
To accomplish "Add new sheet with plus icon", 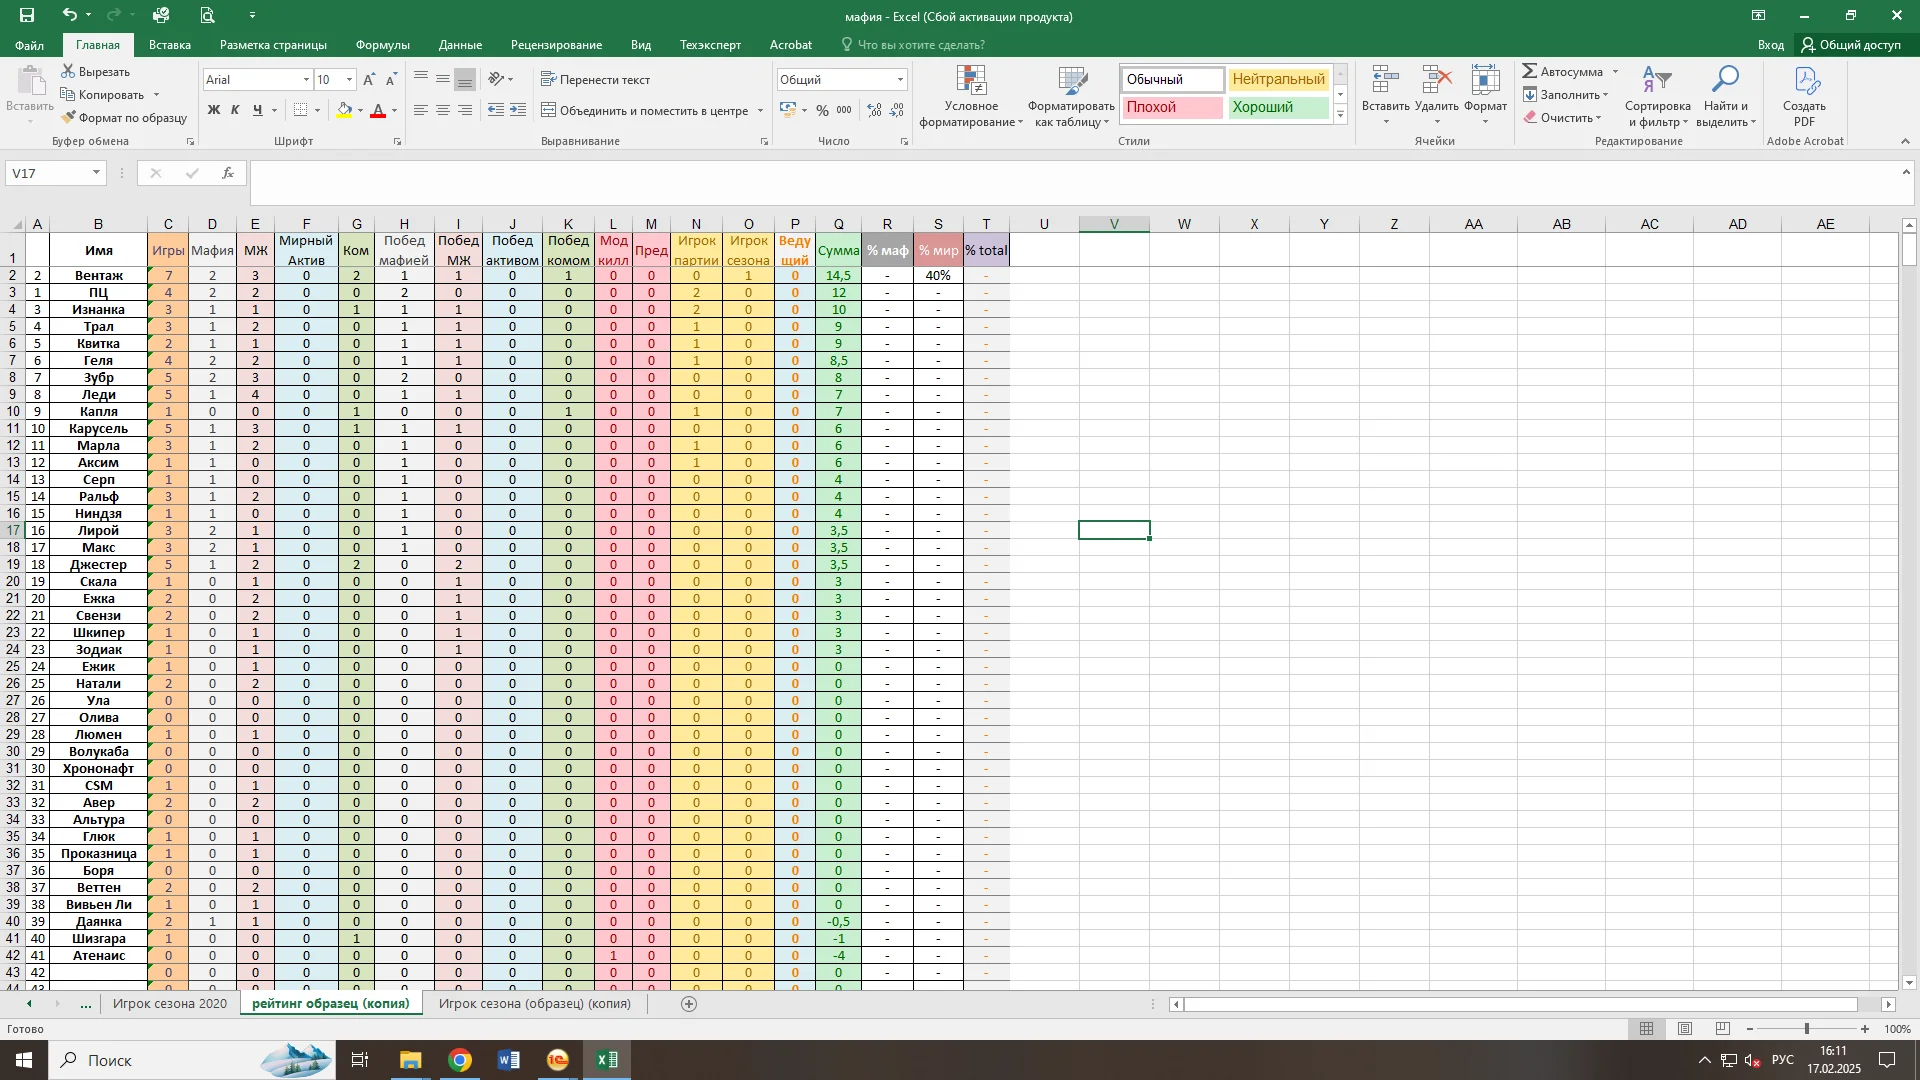I will click(x=688, y=1004).
